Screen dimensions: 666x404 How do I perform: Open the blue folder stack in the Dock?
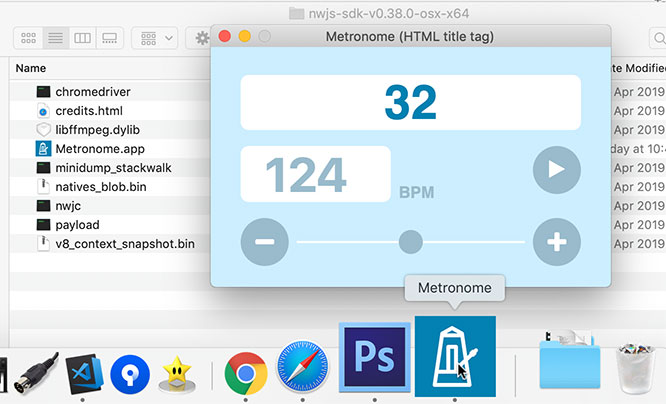pyautogui.click(x=570, y=360)
